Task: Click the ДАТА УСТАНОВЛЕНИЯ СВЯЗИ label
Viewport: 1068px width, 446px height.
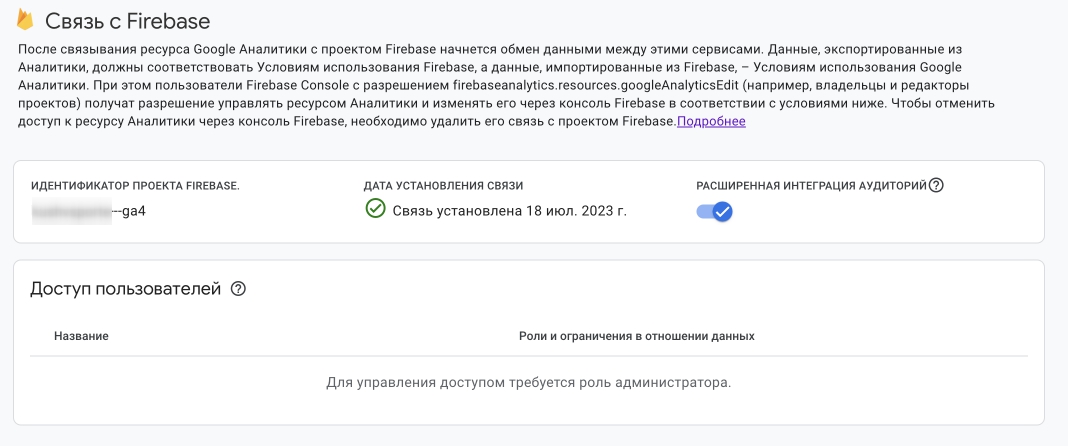Action: click(x=443, y=186)
